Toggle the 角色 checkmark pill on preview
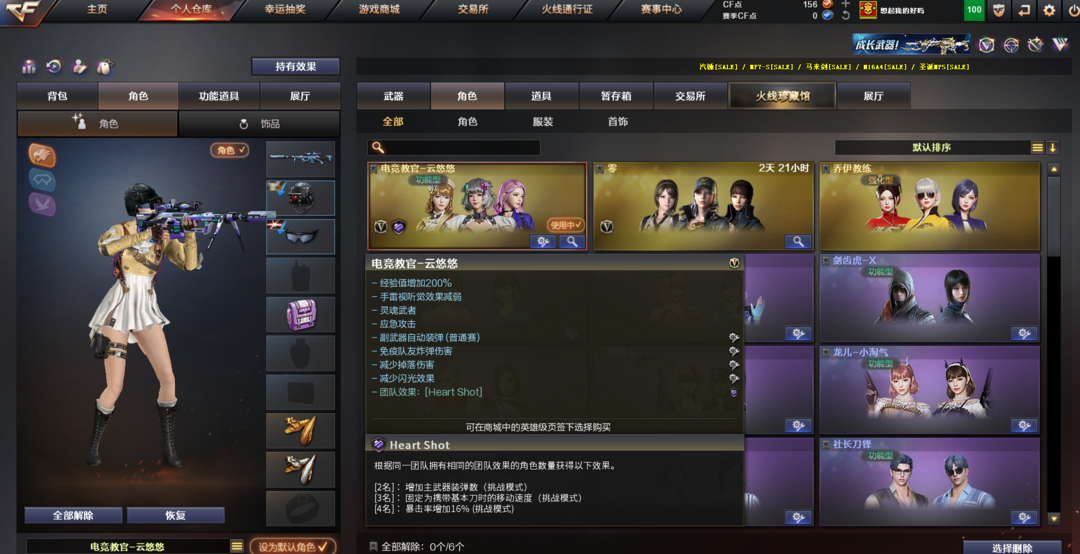The height and width of the screenshot is (554, 1080). (x=229, y=150)
